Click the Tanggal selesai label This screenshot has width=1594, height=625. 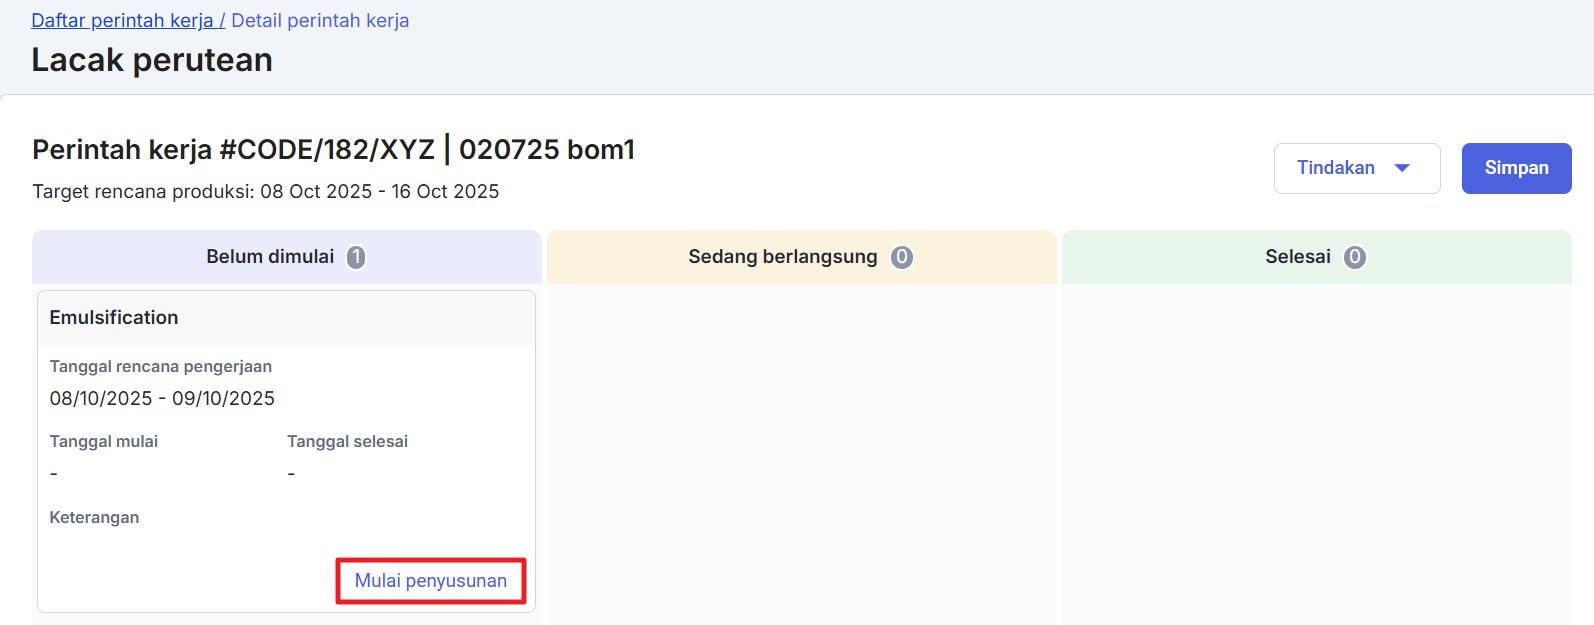[347, 441]
